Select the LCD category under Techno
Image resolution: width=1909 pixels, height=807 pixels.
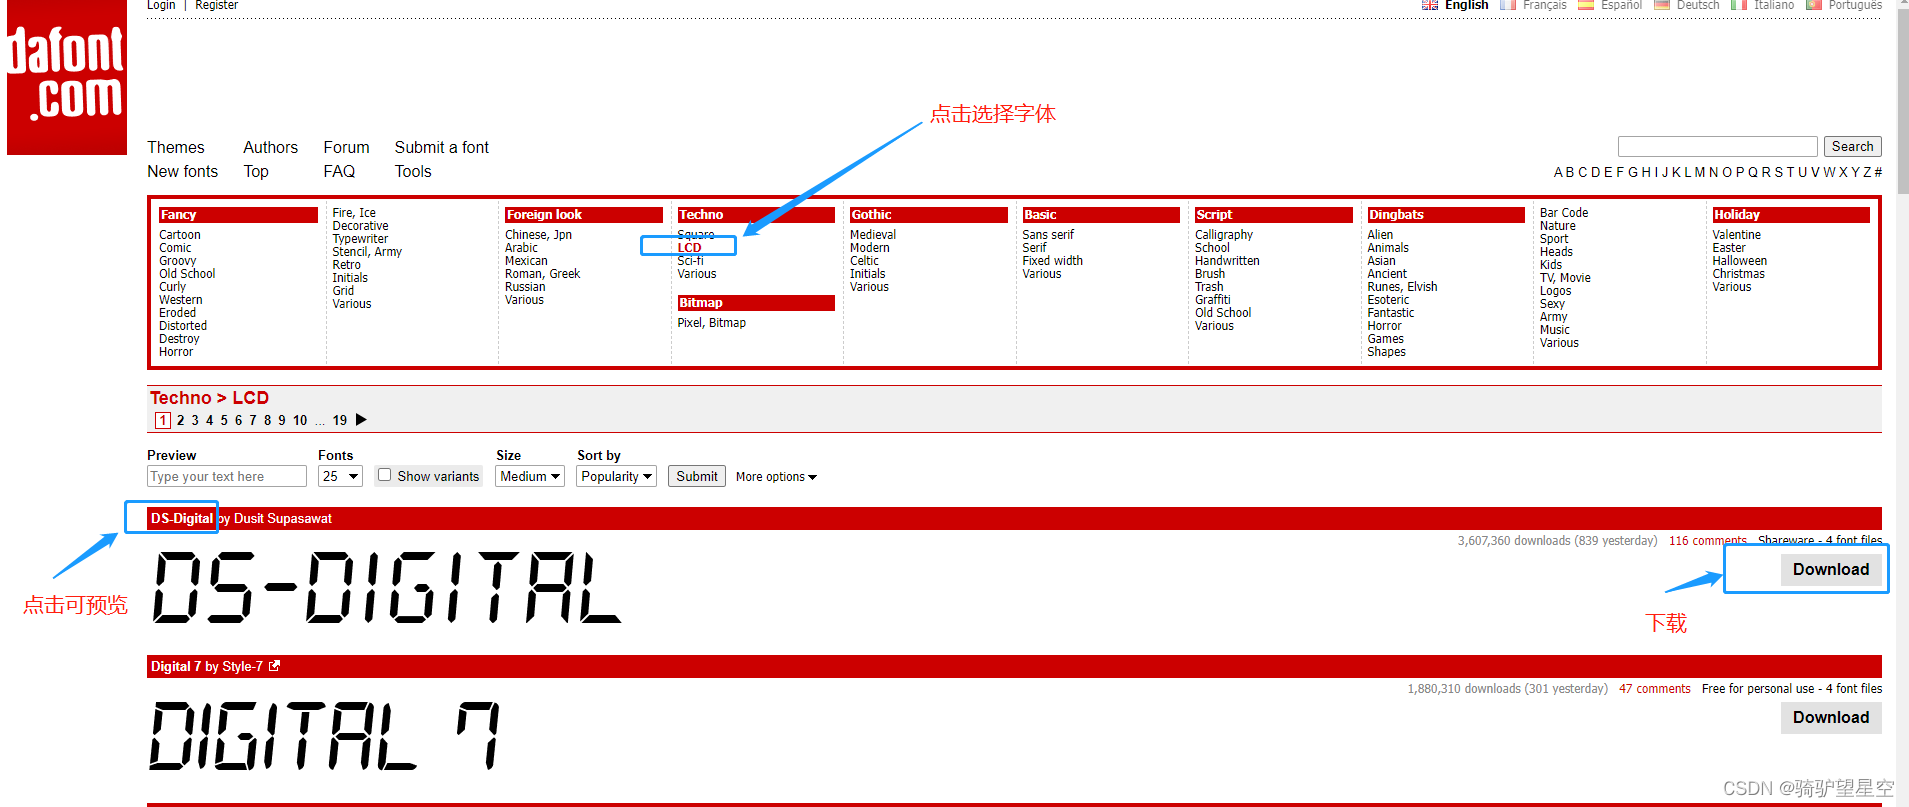(x=689, y=247)
